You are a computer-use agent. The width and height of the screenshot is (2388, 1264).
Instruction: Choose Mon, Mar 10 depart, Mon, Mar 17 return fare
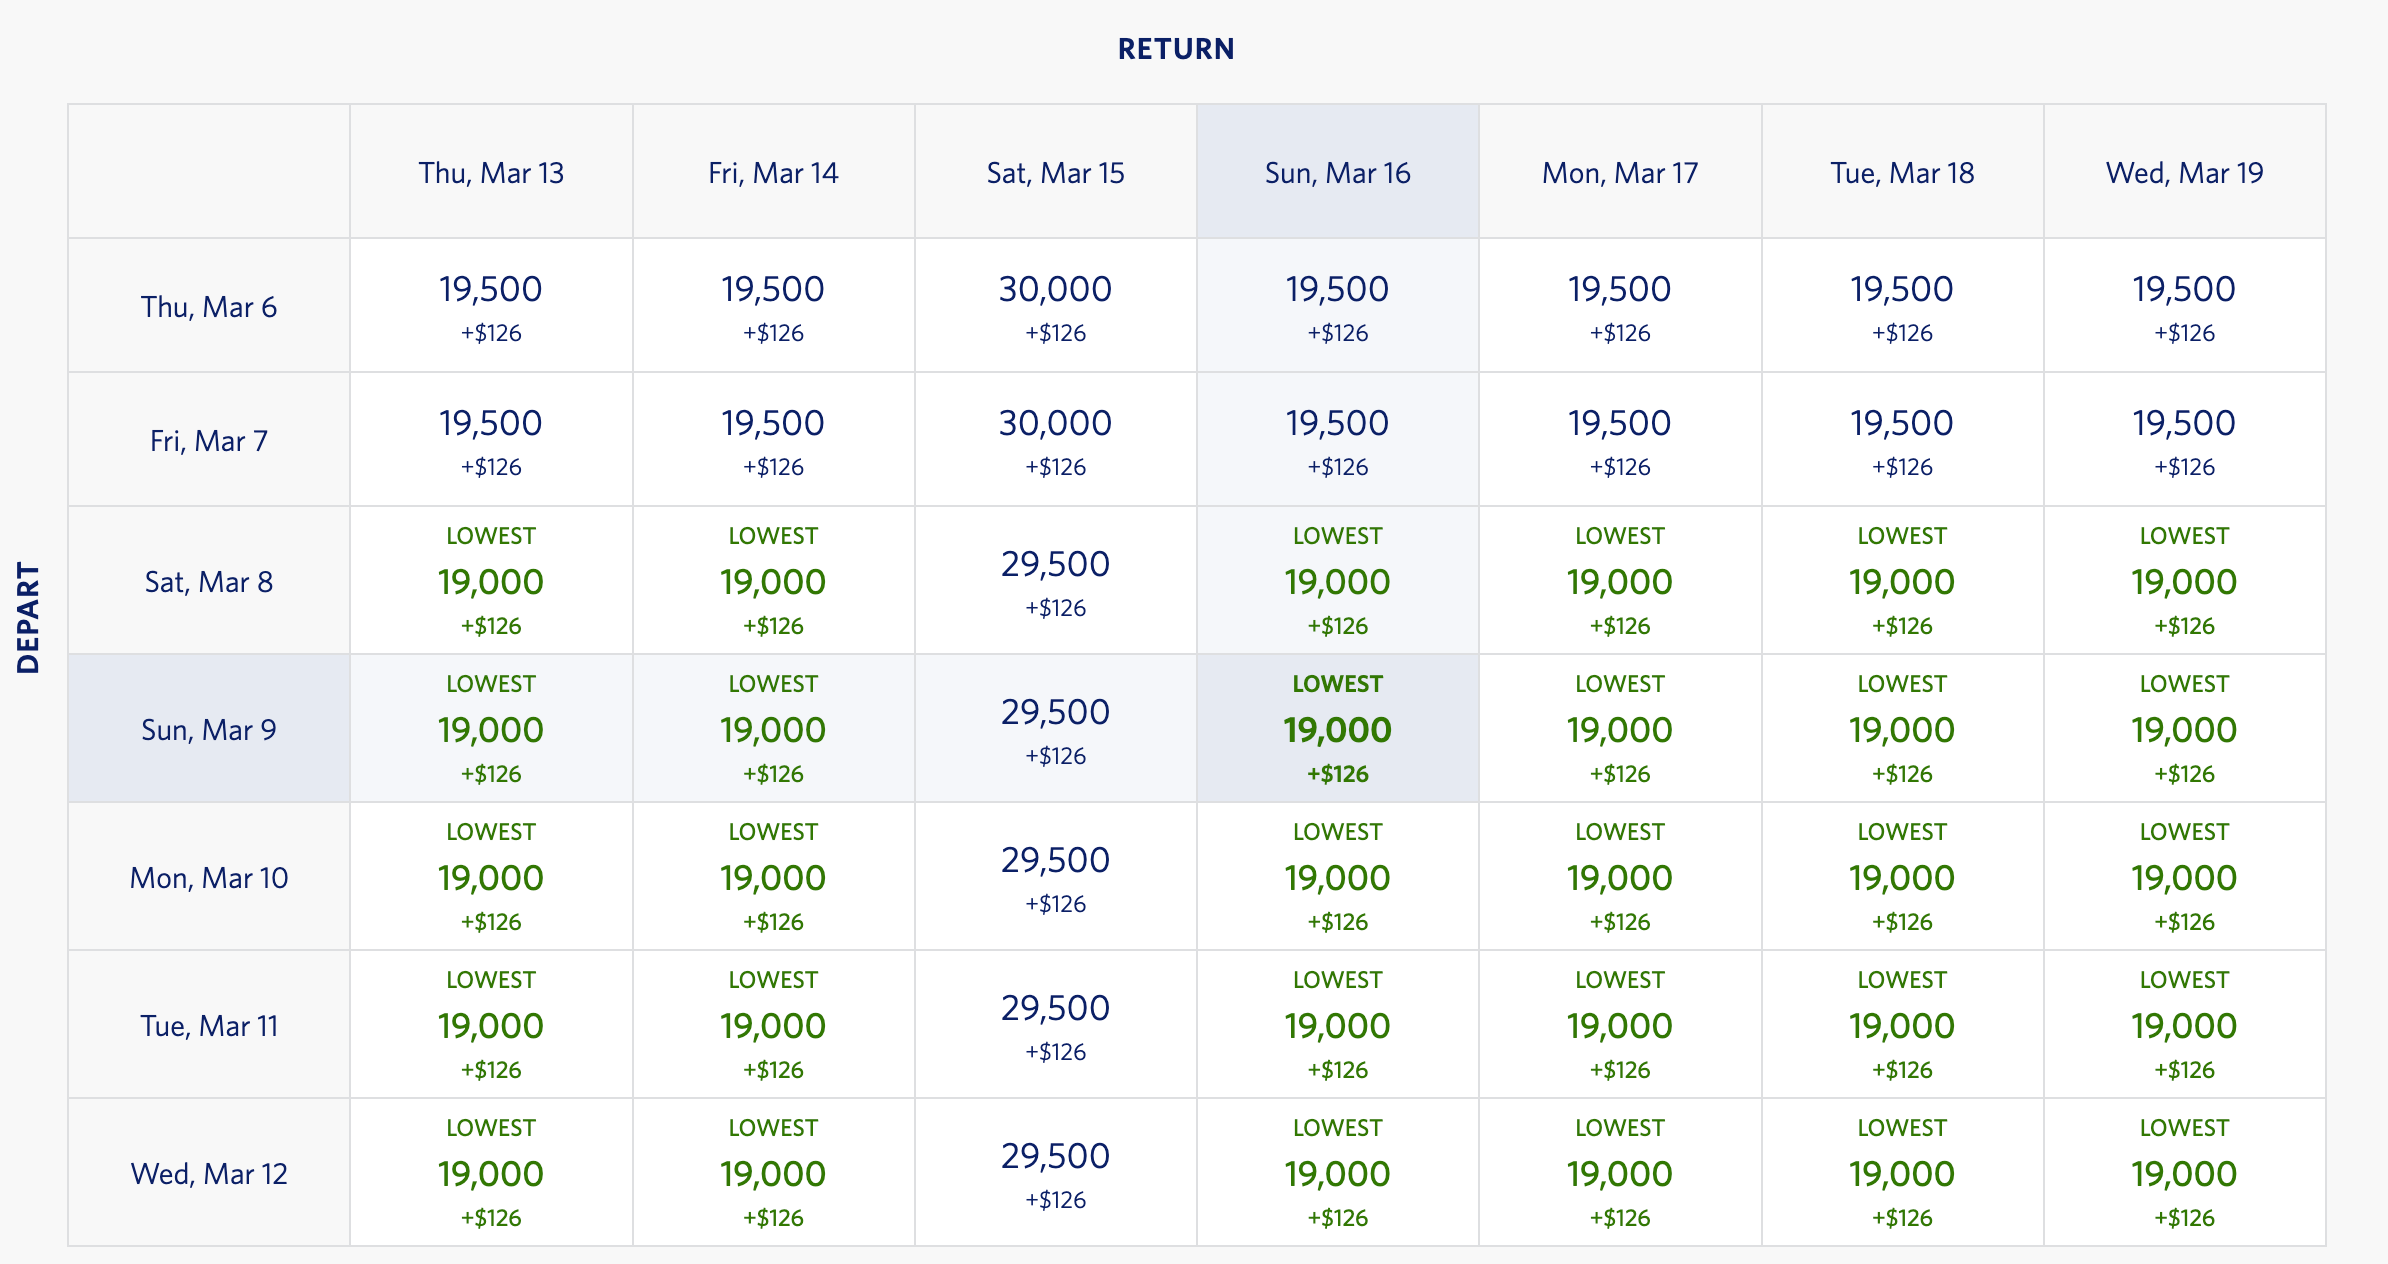pyautogui.click(x=1619, y=877)
